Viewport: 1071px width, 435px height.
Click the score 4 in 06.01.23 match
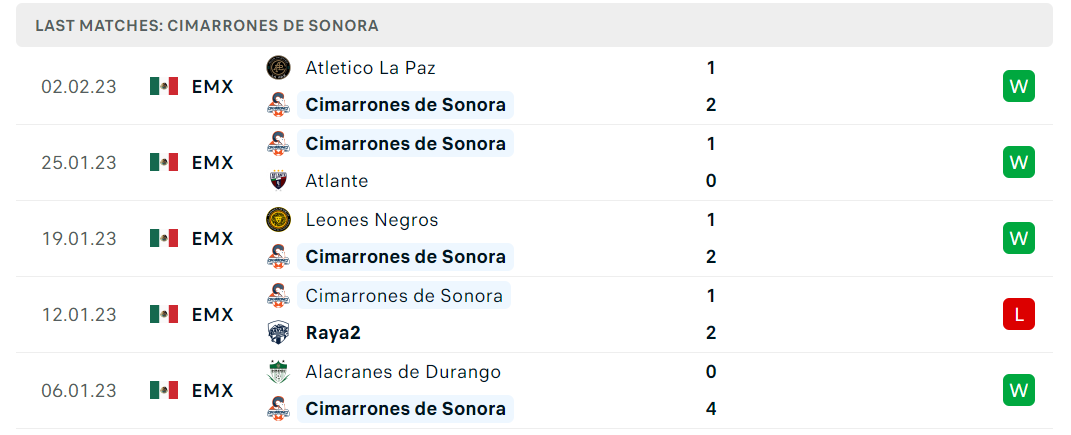[711, 409]
